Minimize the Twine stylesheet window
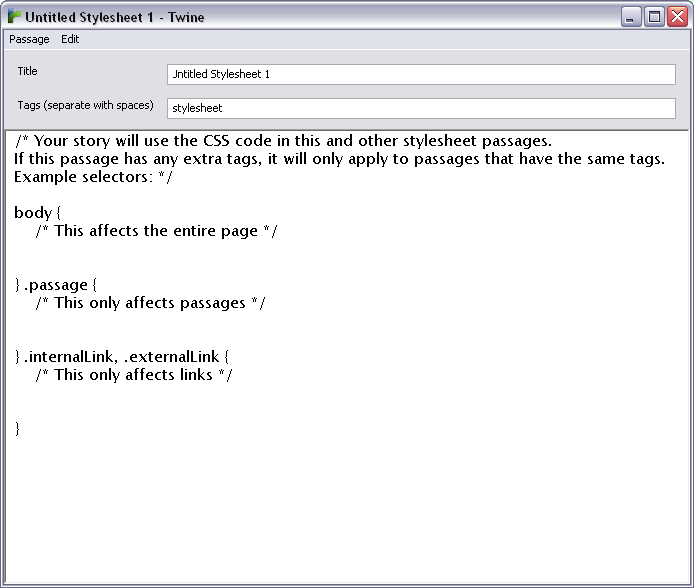Screen dimensions: 694x588 631,17
